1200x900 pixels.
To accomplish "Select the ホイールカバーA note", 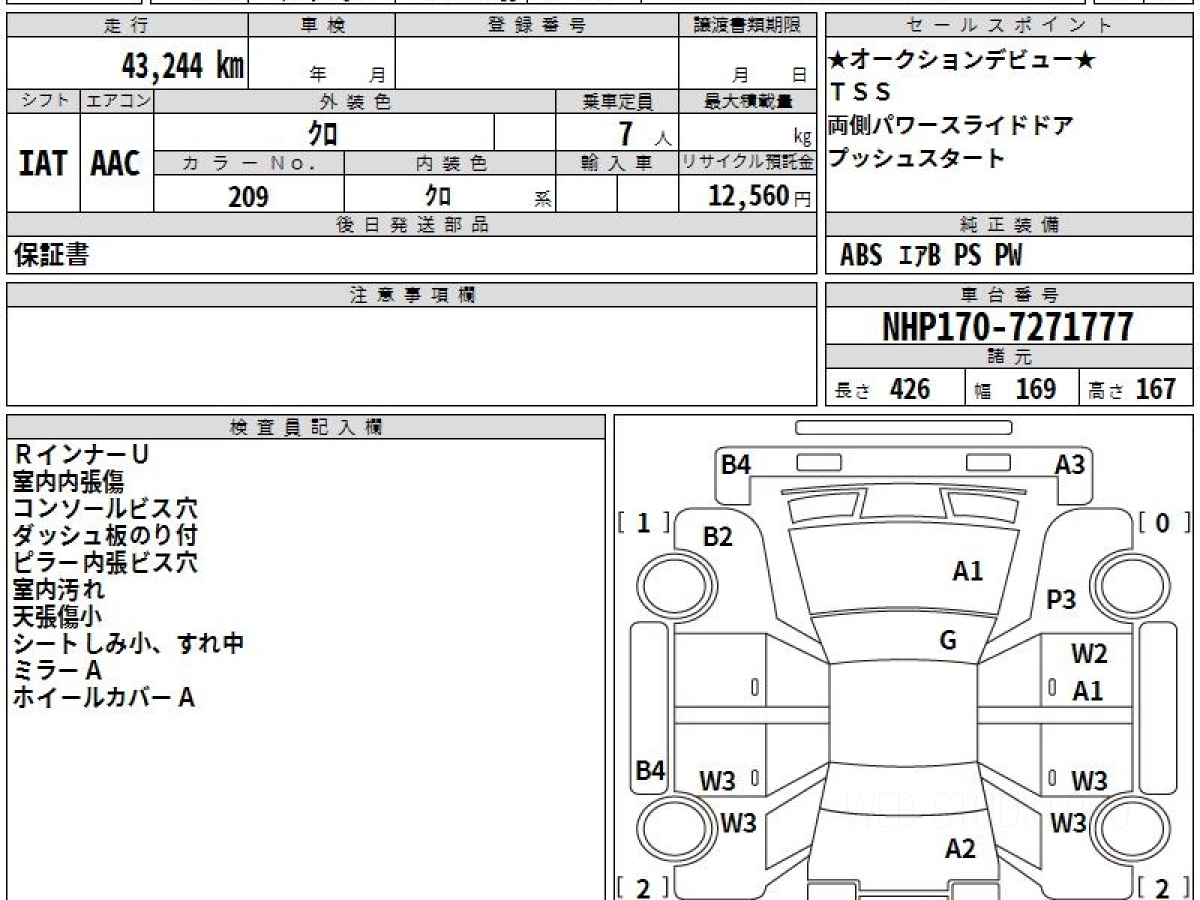I will [x=104, y=697].
